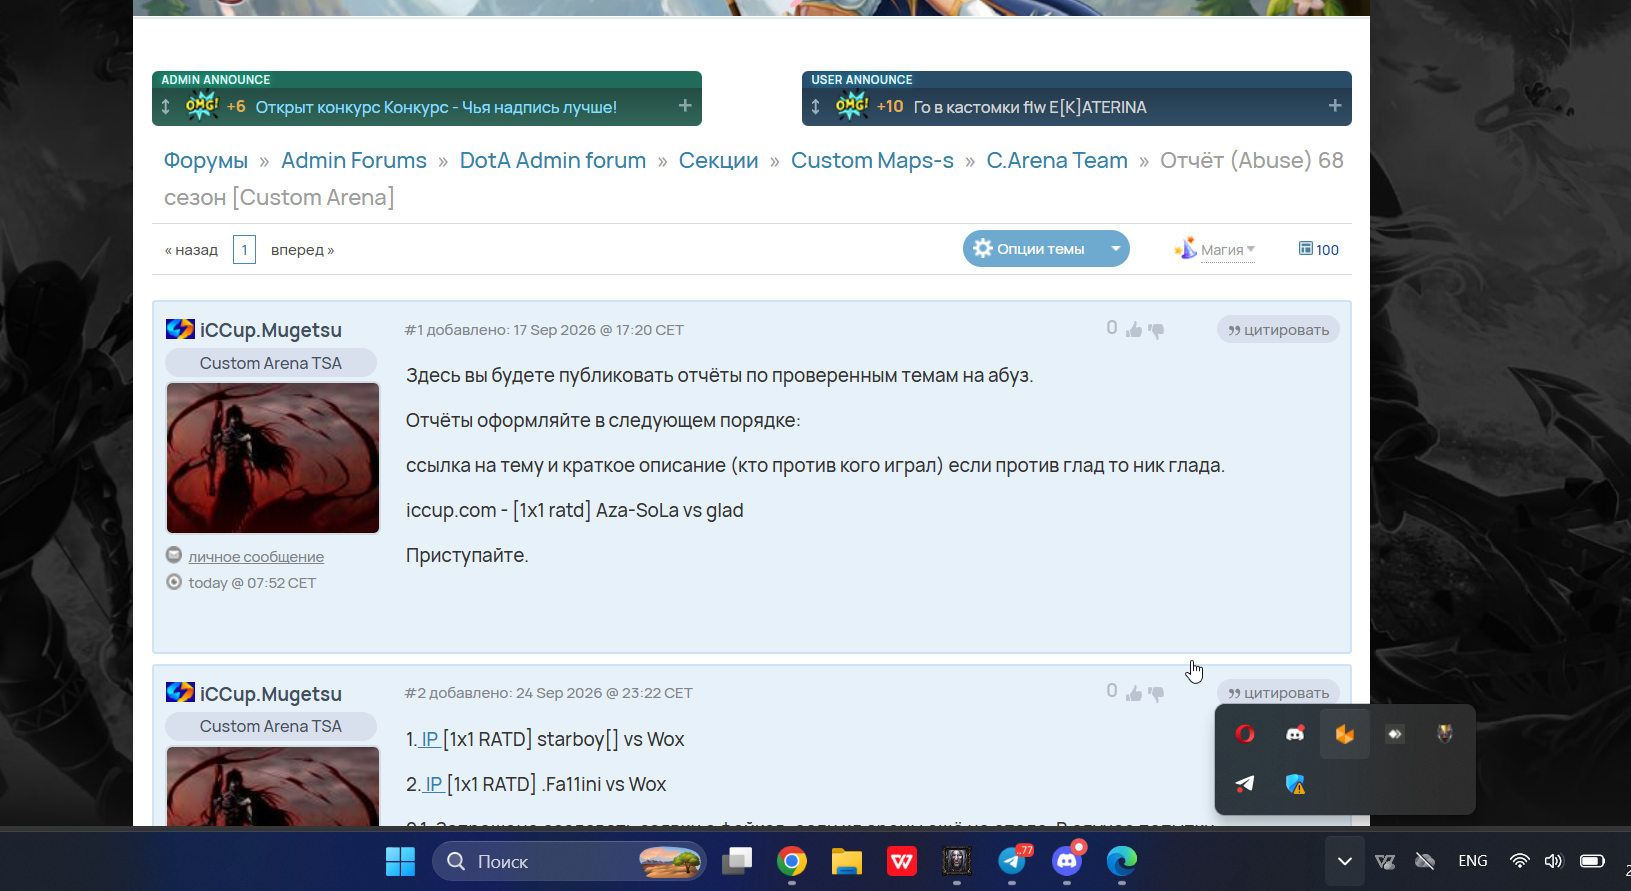This screenshot has height=891, width=1631.
Task: Expand the Admin Announce panel
Action: 685,106
